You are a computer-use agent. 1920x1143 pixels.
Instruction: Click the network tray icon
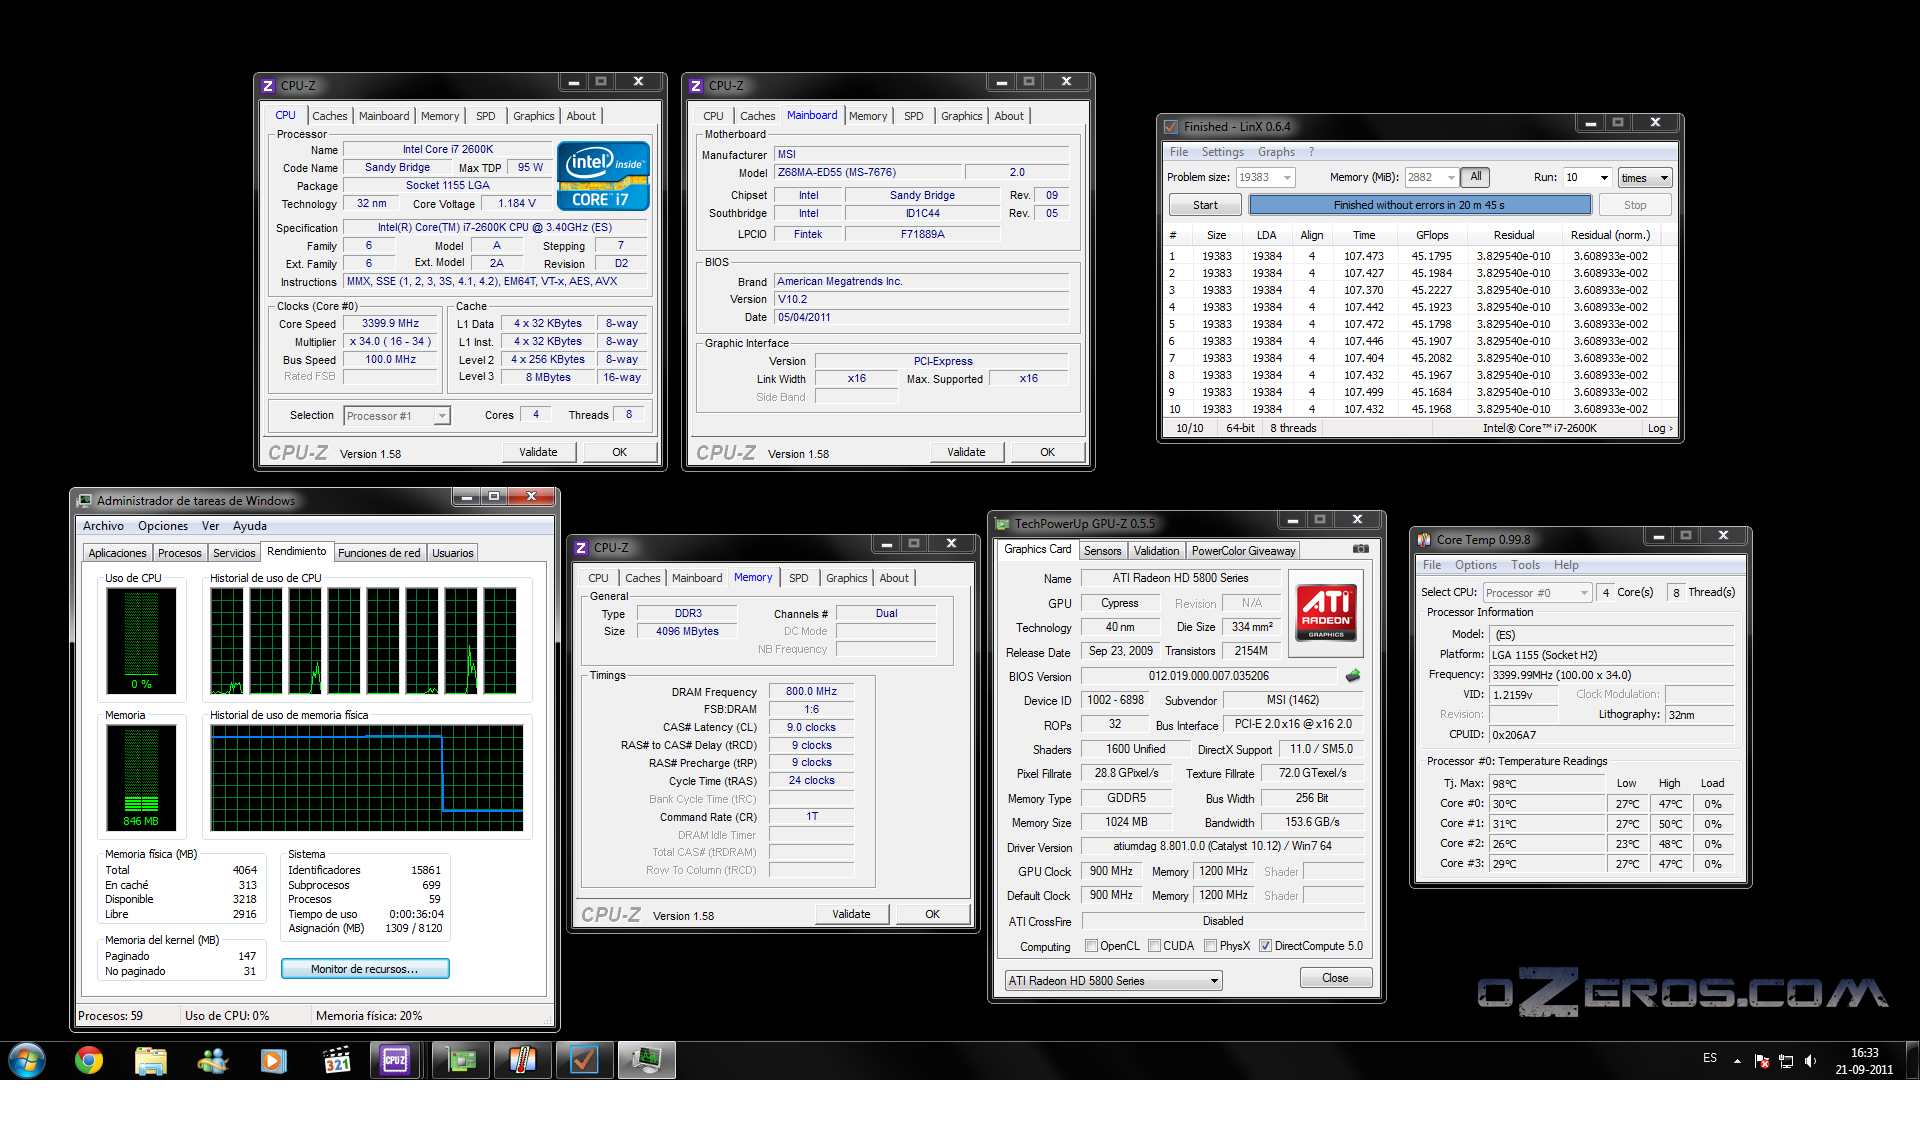(x=1786, y=1061)
